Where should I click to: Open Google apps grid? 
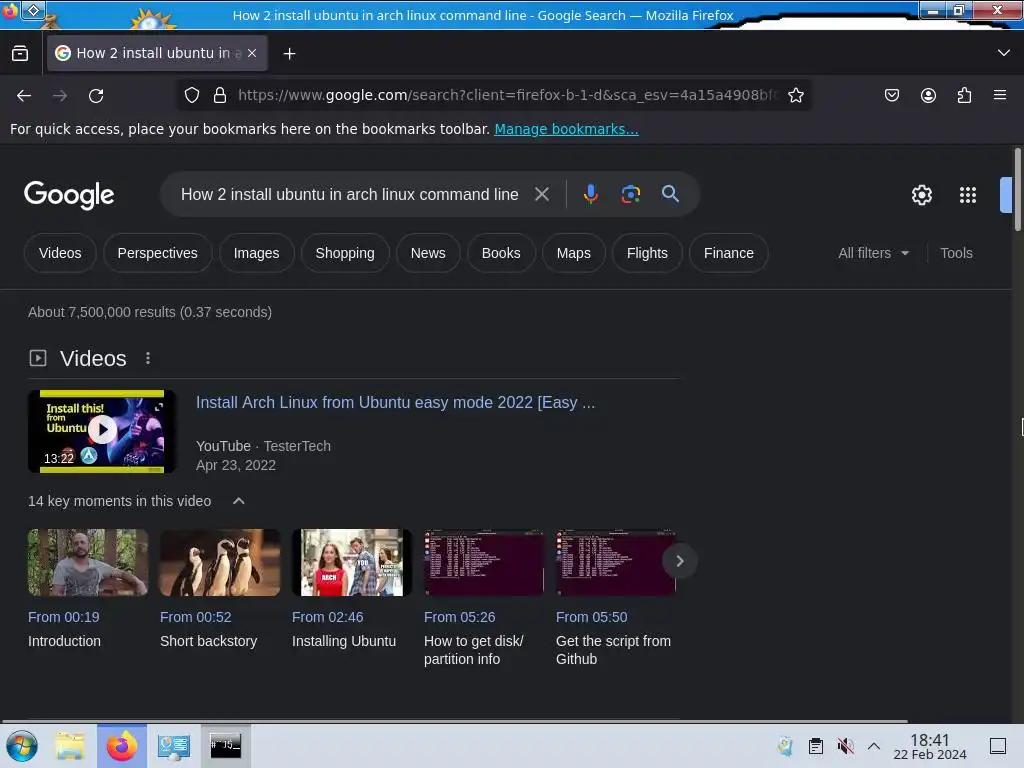[967, 195]
